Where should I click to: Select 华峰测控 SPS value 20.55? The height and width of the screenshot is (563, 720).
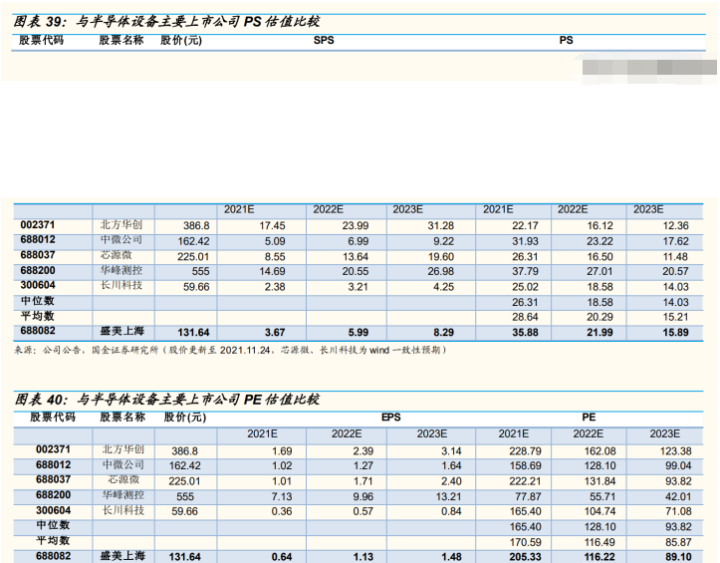(355, 271)
